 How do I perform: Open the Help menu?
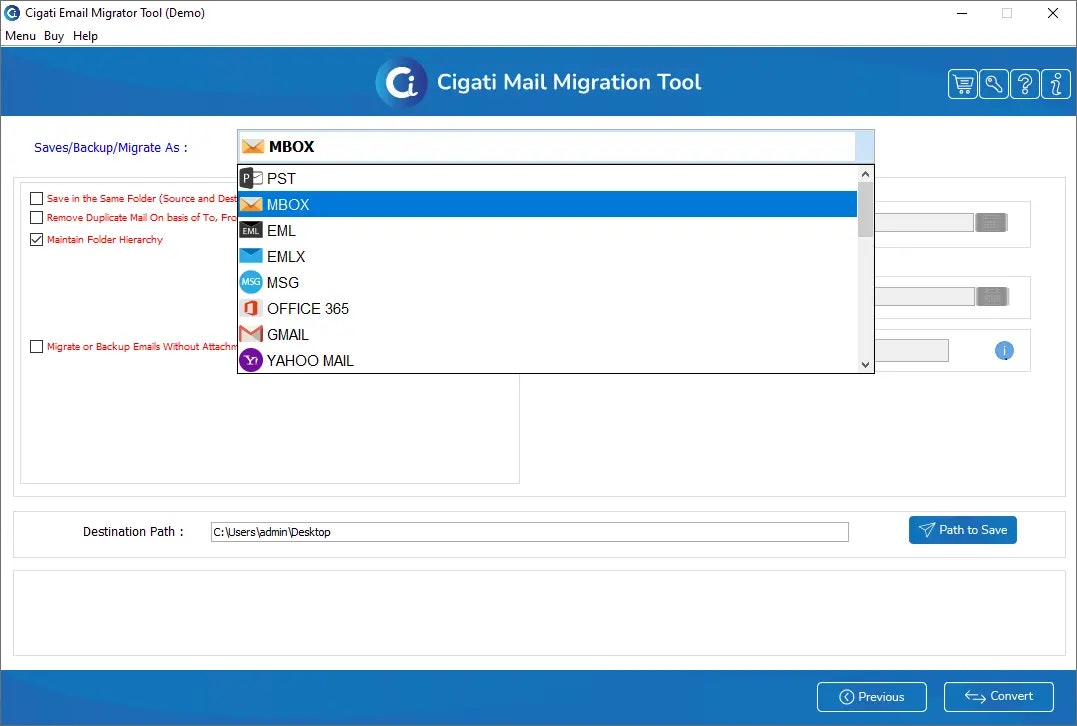pyautogui.click(x=85, y=36)
